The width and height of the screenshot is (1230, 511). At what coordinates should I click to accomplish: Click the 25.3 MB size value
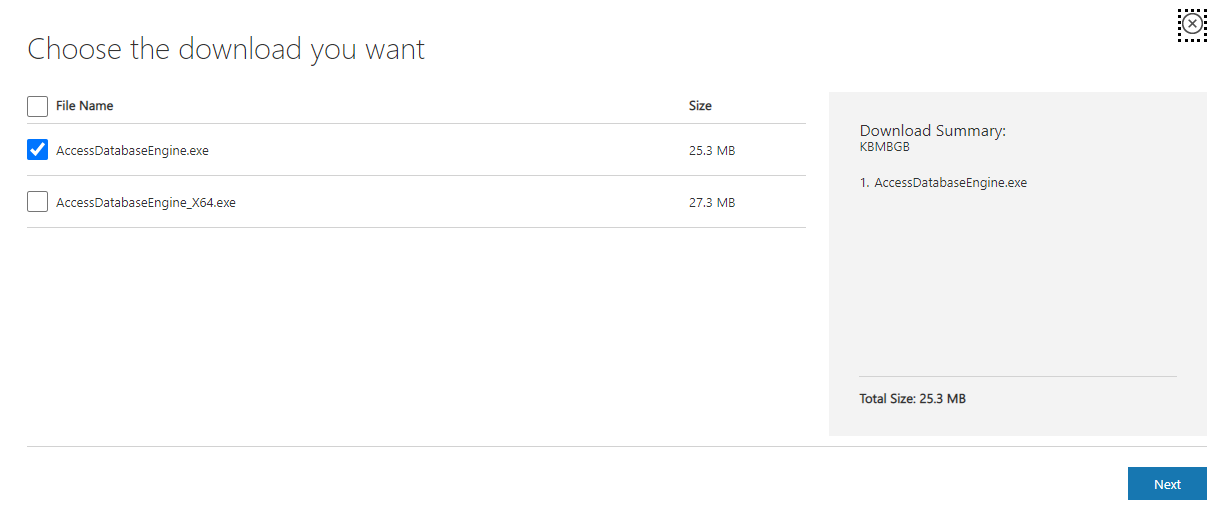(x=712, y=151)
